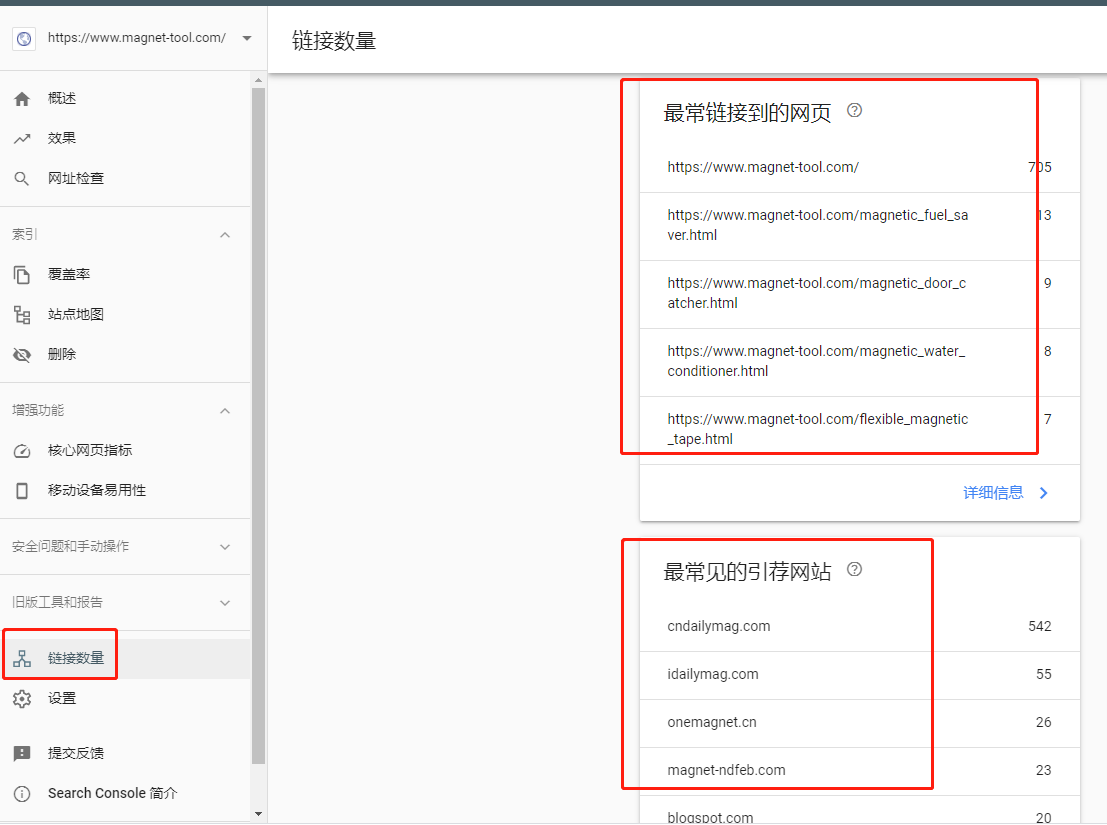Click the crossed-eye icon for 删除
Viewport: 1107px width, 825px height.
pyautogui.click(x=22, y=354)
